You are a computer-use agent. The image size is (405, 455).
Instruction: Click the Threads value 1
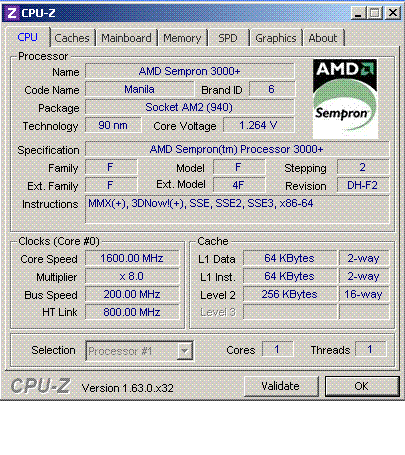pyautogui.click(x=371, y=349)
